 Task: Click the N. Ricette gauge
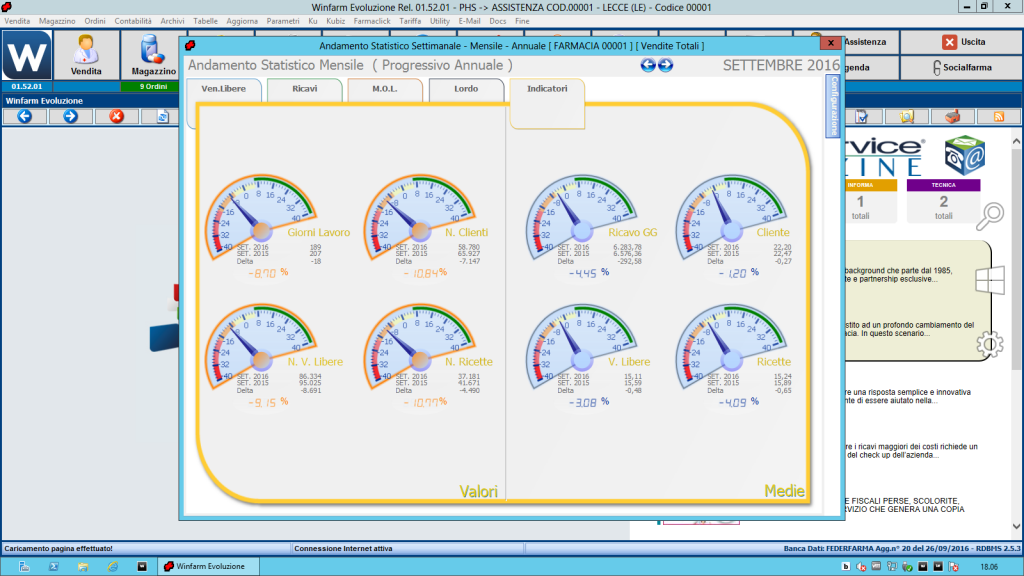[421, 348]
